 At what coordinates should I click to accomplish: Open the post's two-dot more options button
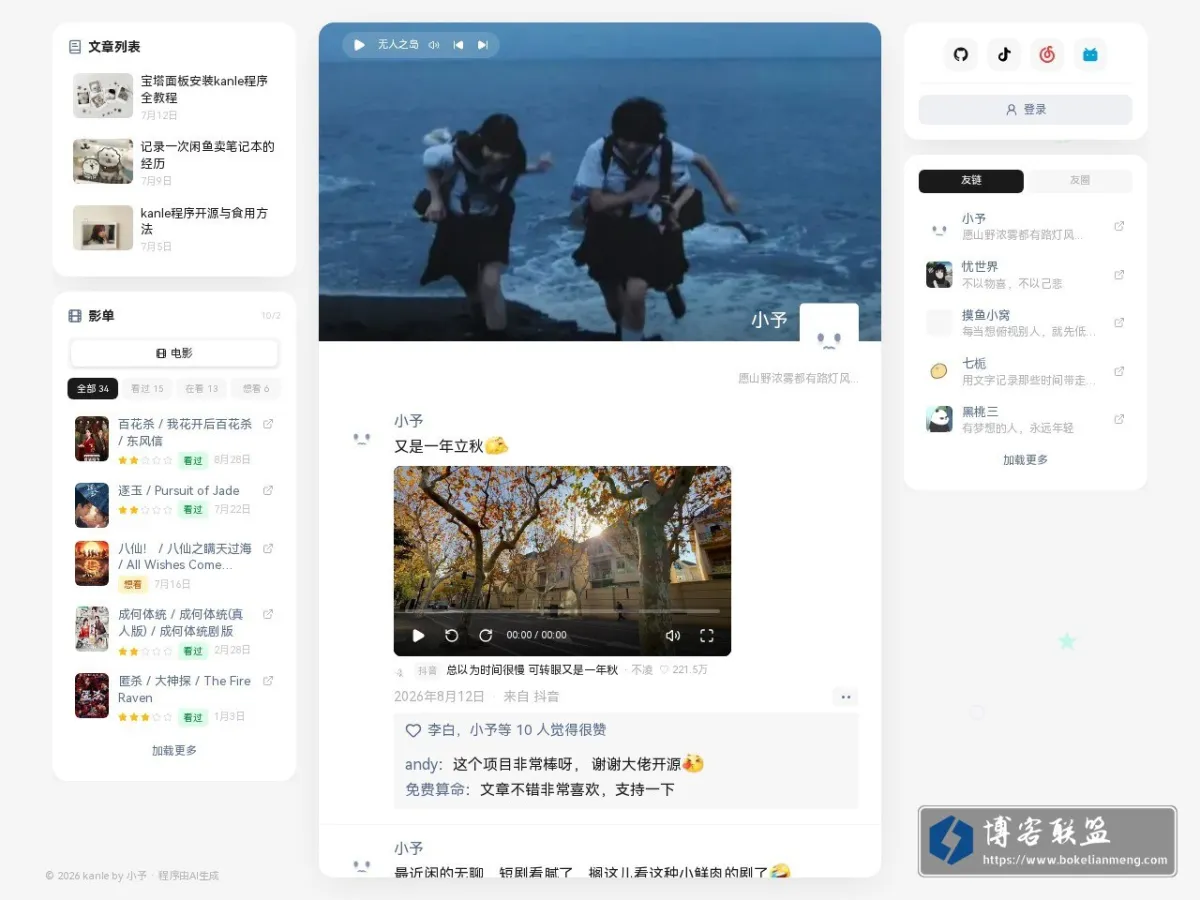(846, 697)
